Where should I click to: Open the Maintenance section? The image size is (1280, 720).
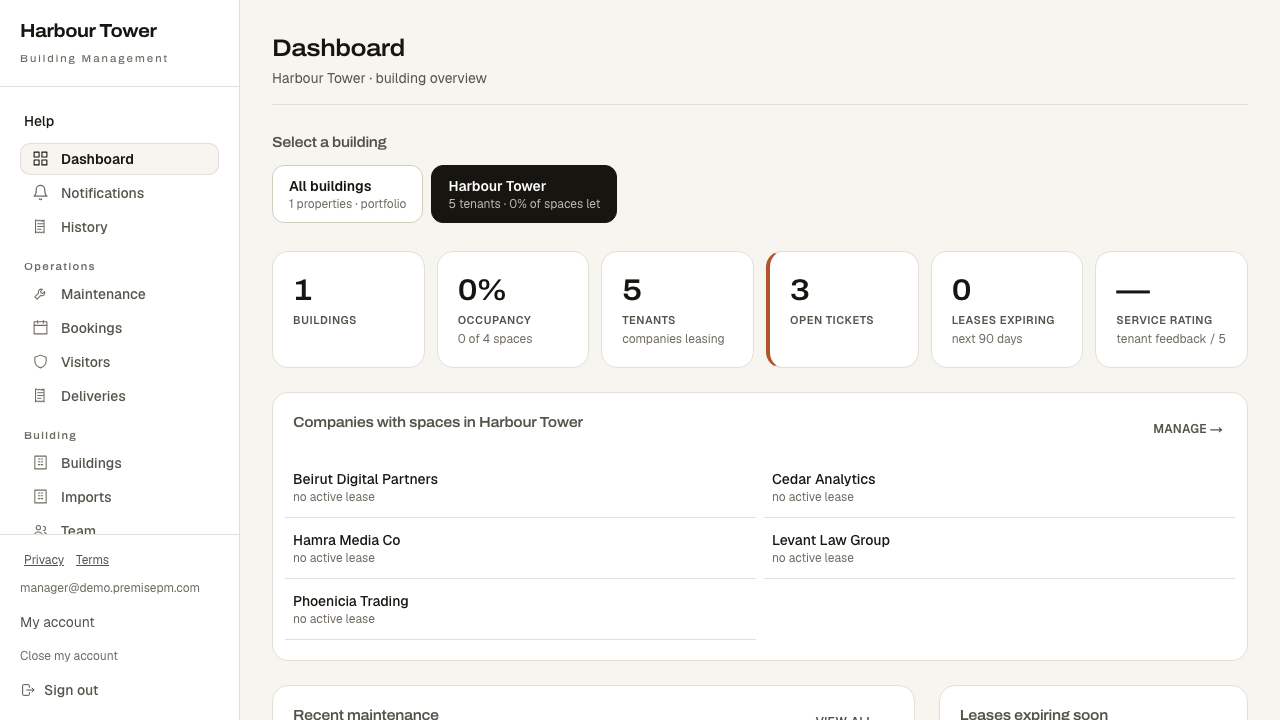(119, 294)
